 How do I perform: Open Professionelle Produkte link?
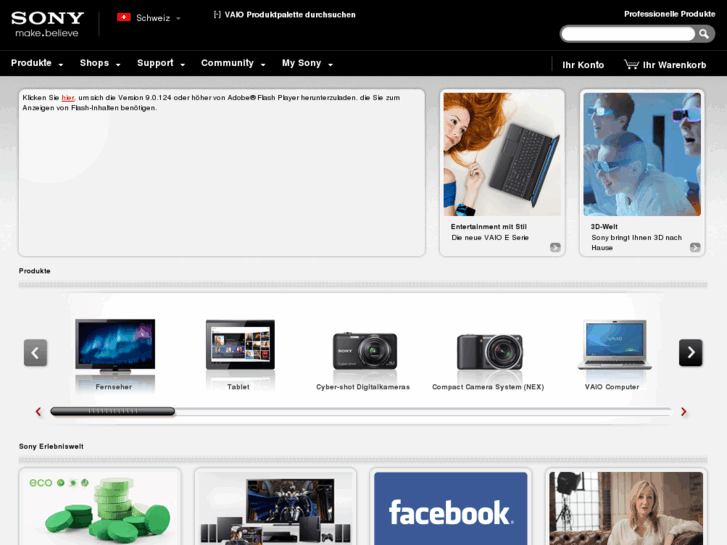click(x=669, y=14)
